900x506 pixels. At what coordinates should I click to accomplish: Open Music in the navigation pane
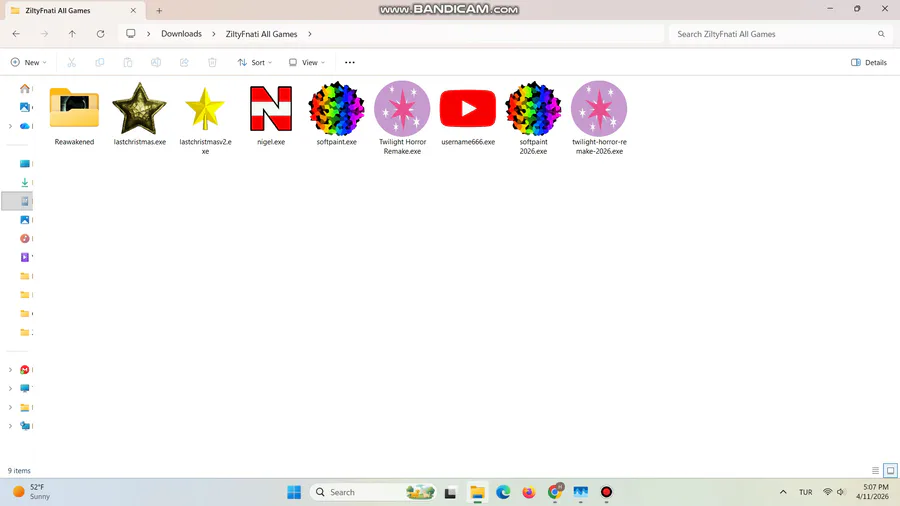25,239
